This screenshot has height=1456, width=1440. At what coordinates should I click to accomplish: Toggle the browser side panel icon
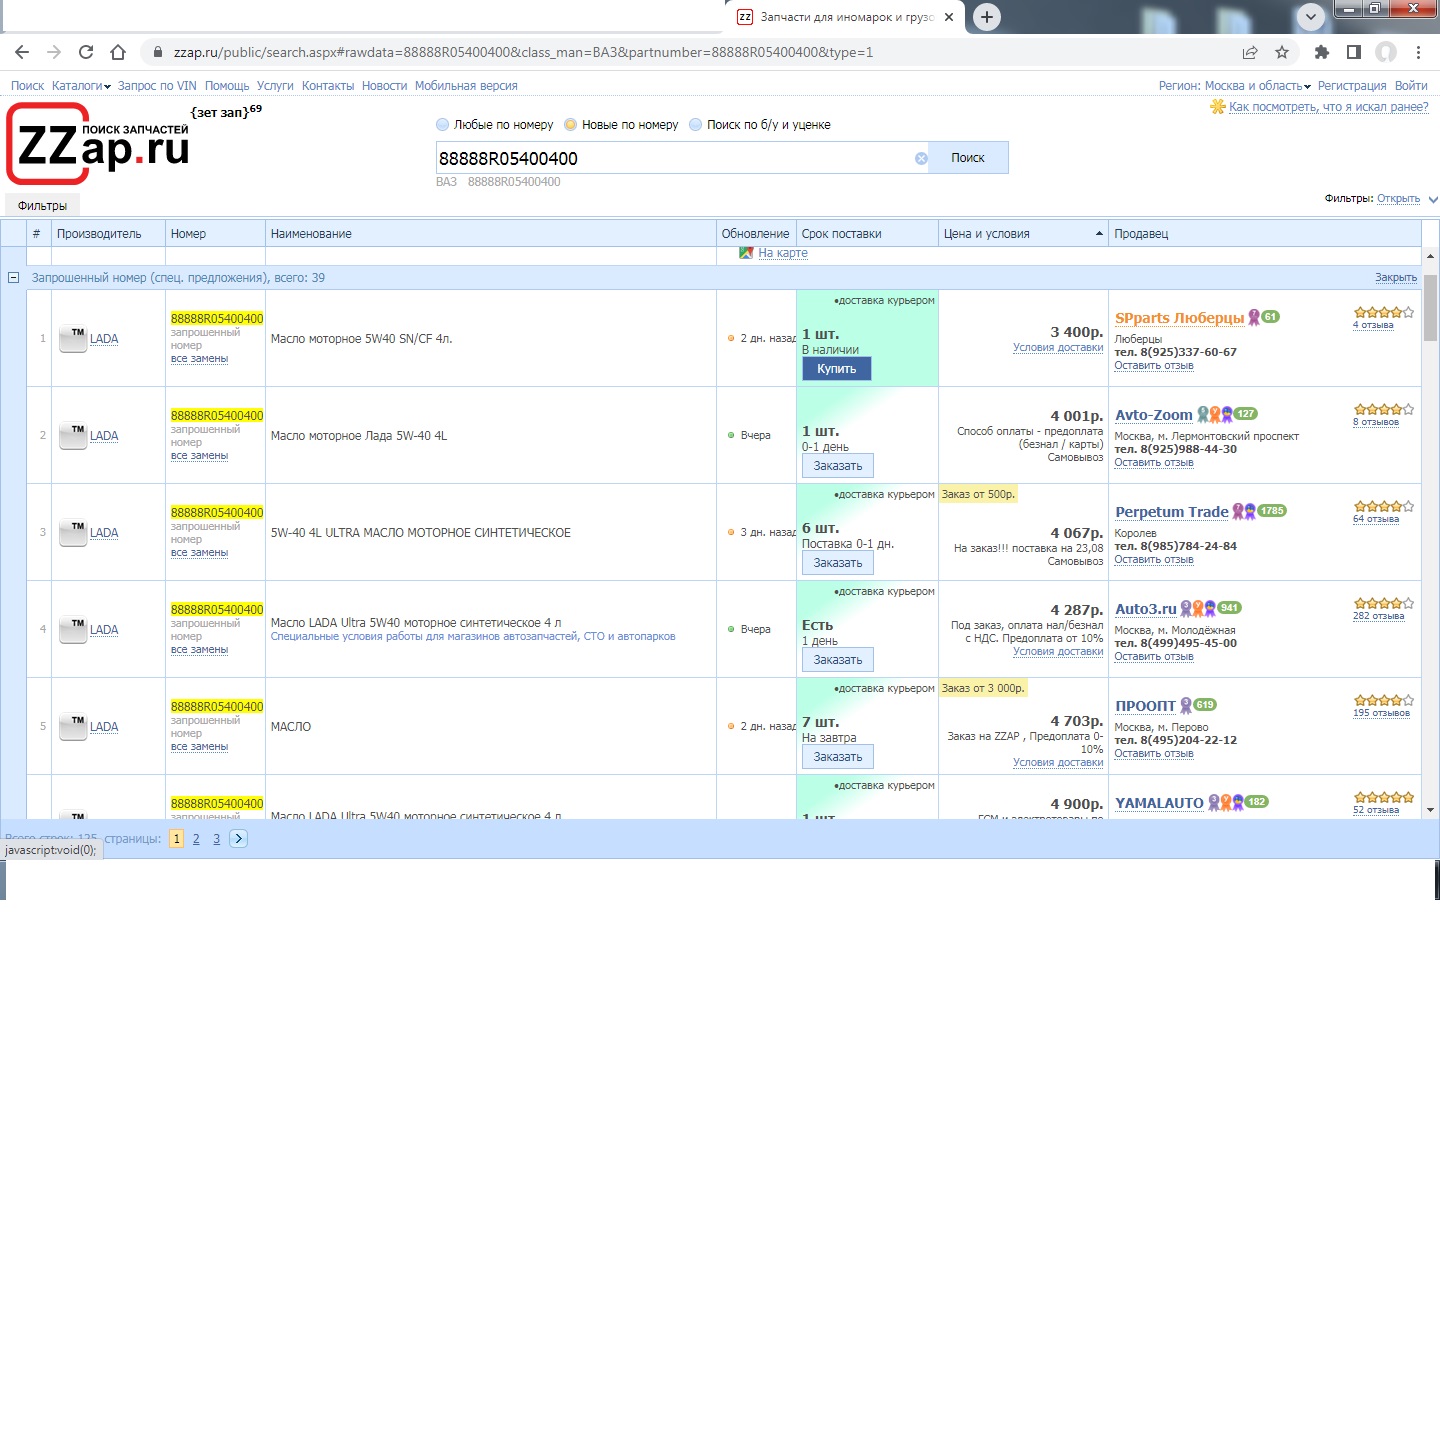click(x=1354, y=52)
